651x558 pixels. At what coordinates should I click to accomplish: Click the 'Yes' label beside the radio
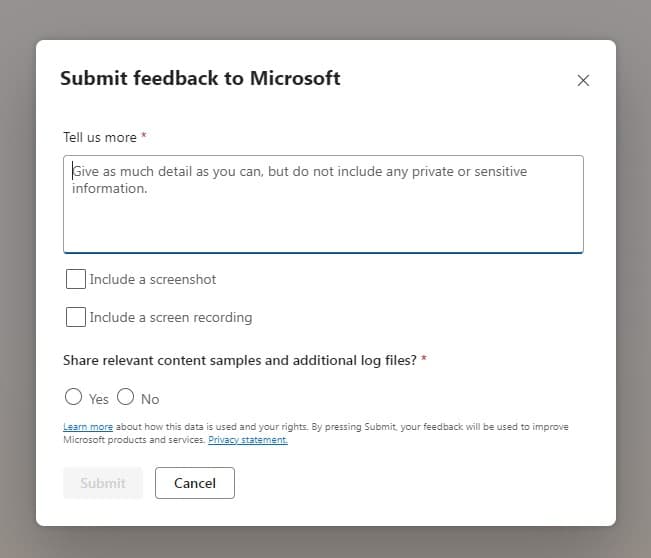pyautogui.click(x=99, y=399)
